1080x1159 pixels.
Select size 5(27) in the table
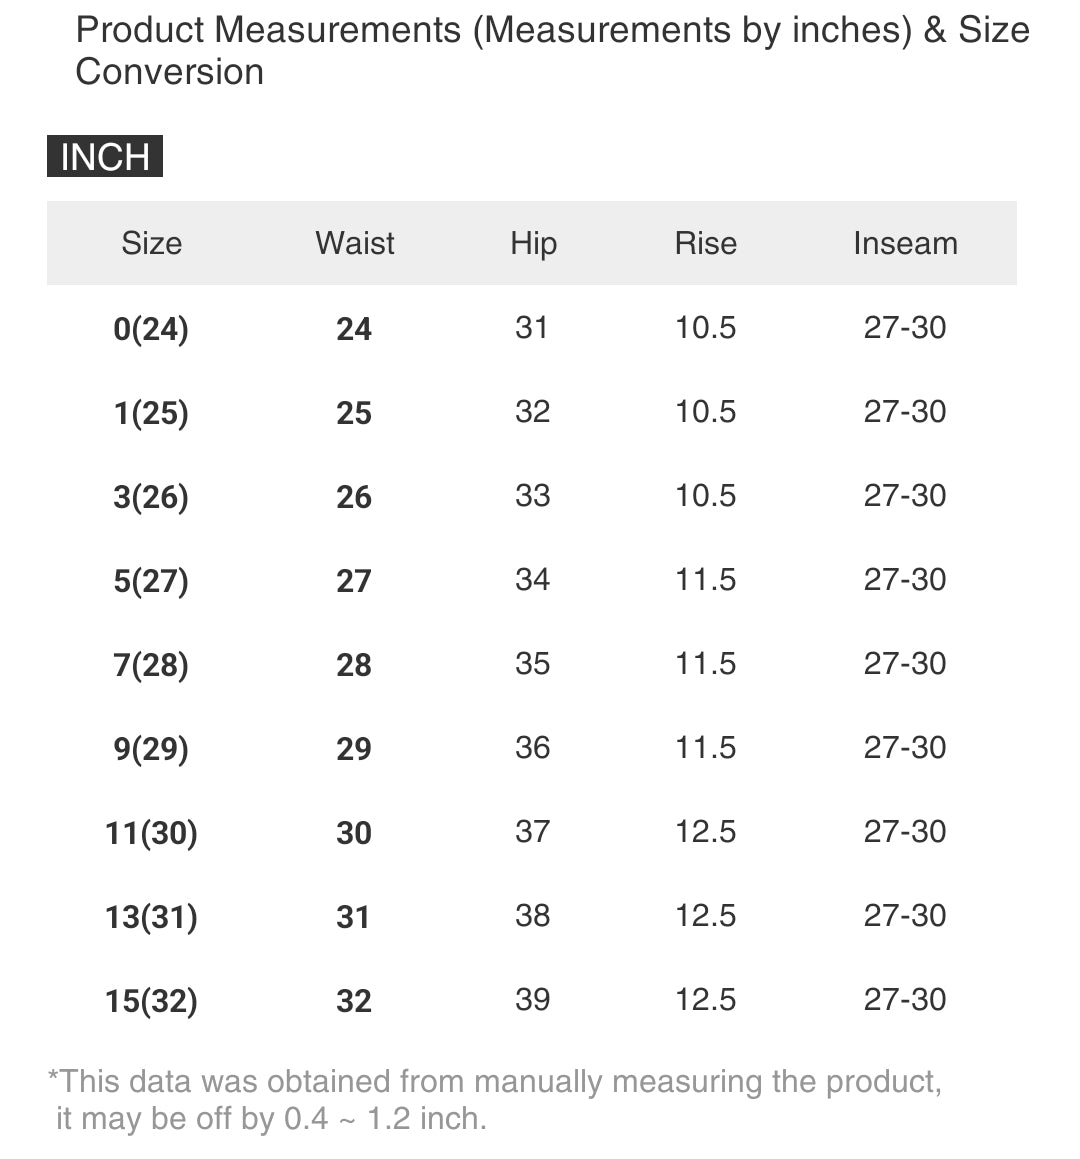tap(151, 581)
